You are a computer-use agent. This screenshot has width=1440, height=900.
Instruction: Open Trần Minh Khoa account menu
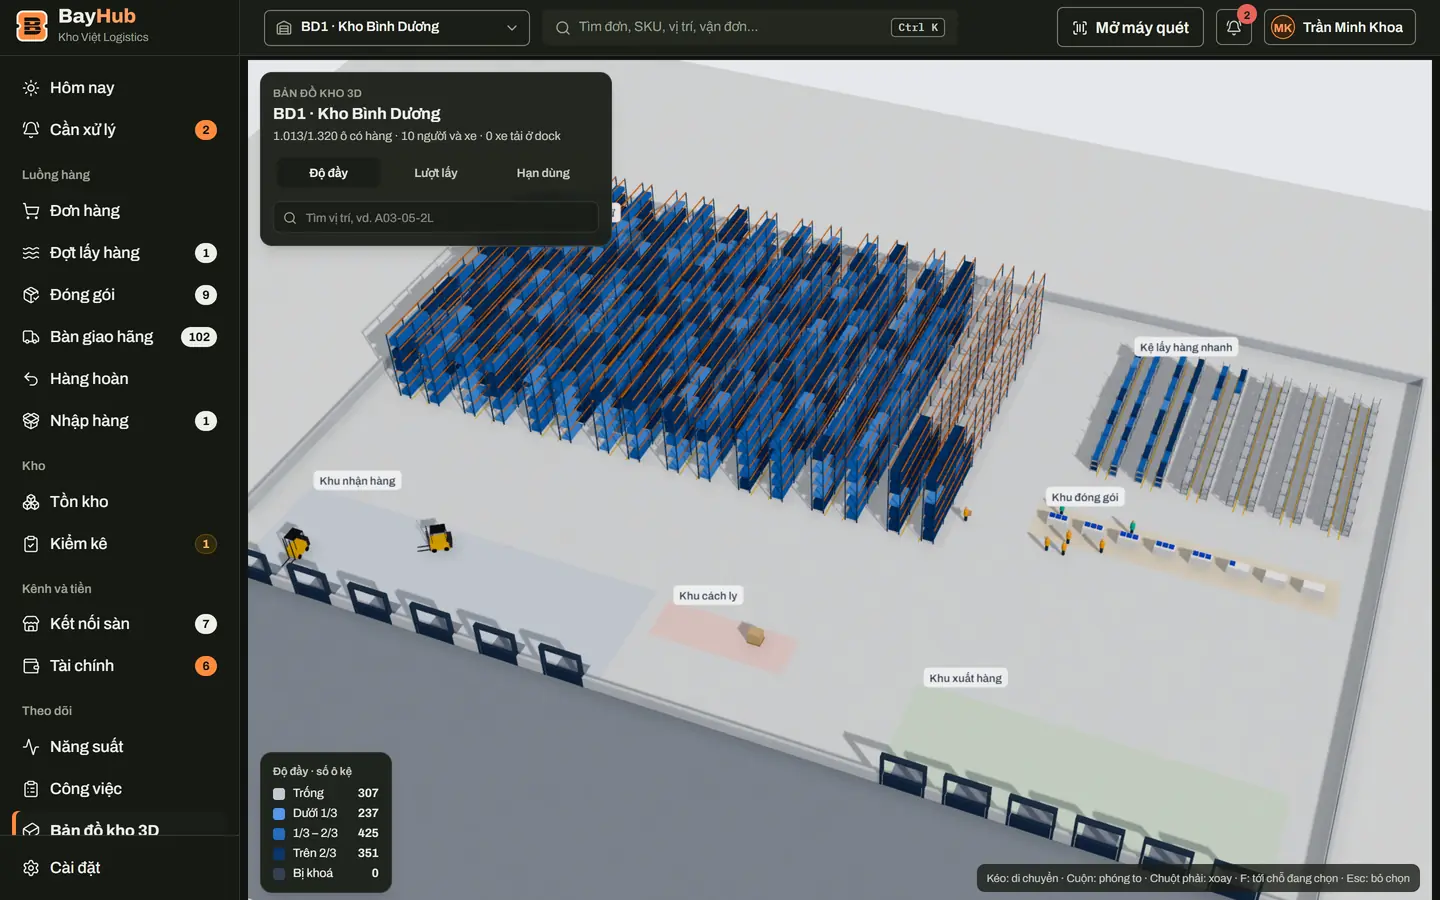[x=1339, y=28]
